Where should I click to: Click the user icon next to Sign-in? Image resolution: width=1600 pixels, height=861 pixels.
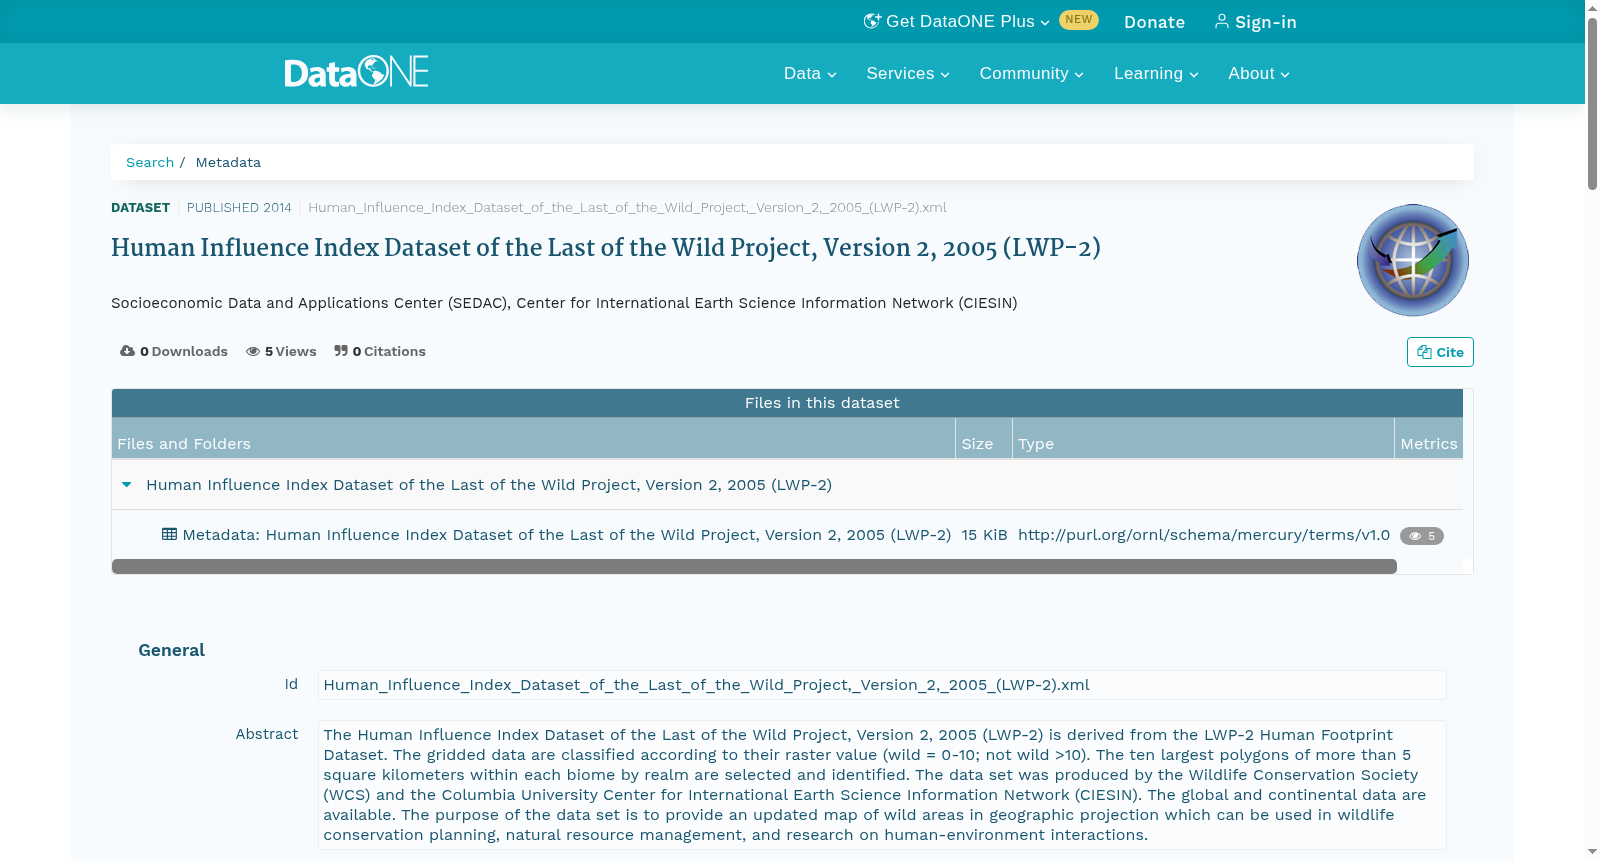click(1222, 21)
